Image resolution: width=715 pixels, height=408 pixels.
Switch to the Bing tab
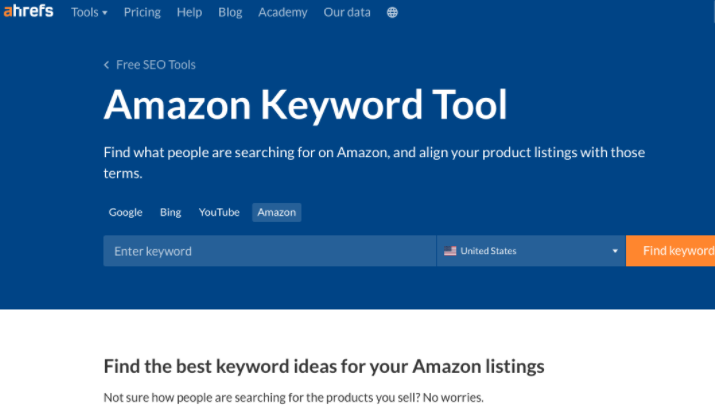pos(171,212)
